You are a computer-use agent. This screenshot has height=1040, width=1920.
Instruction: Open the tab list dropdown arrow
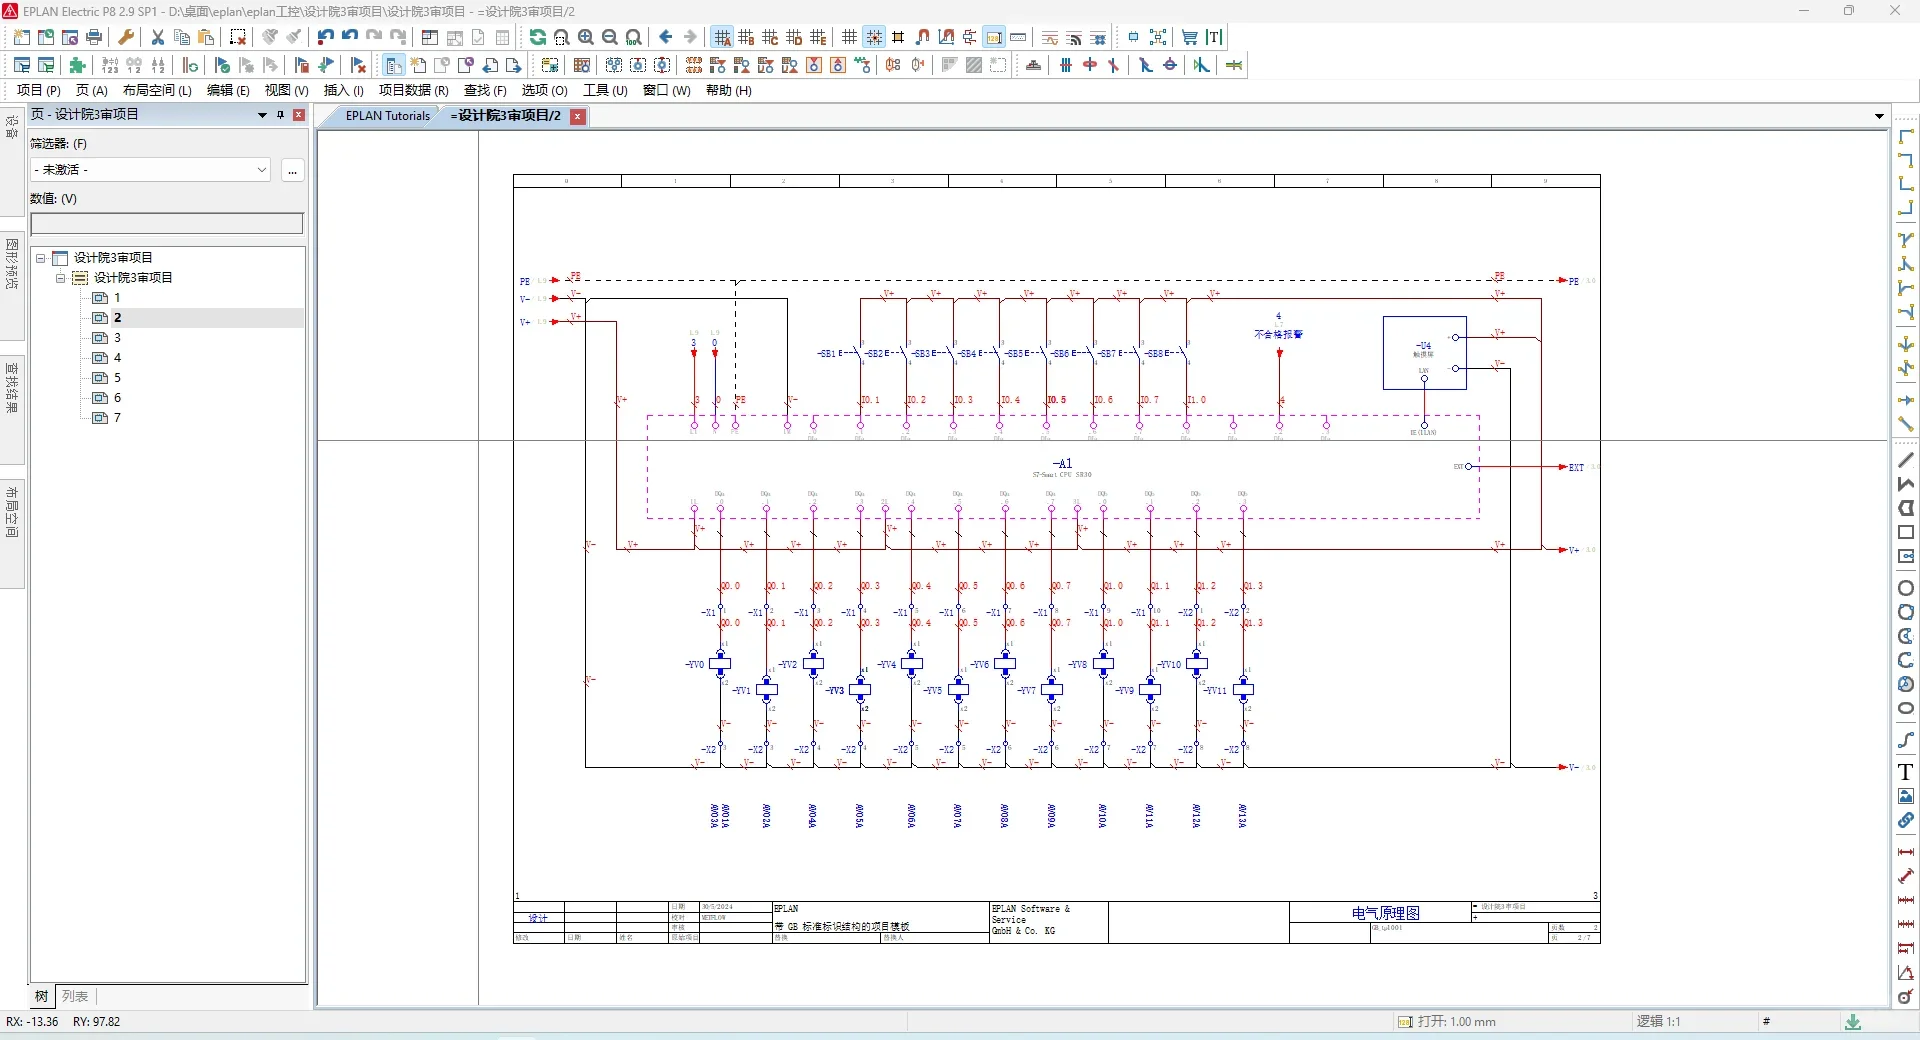tap(1879, 117)
